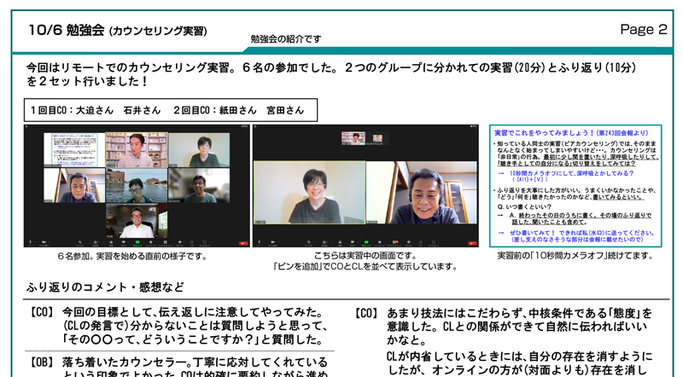
Task: Click the 【OB】 comment '落ち着いたカウンセラー。'
Action: pyautogui.click(x=127, y=362)
